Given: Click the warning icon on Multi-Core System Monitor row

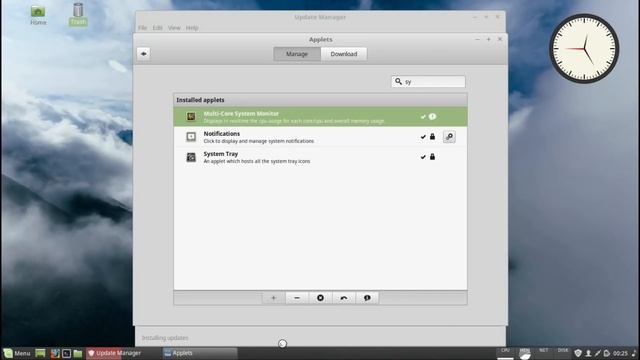Looking at the screenshot, I should click(x=432, y=117).
